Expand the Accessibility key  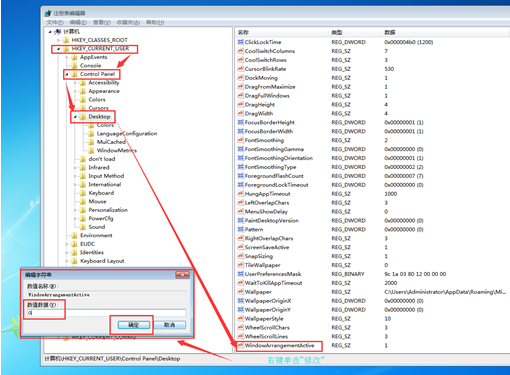(75, 83)
